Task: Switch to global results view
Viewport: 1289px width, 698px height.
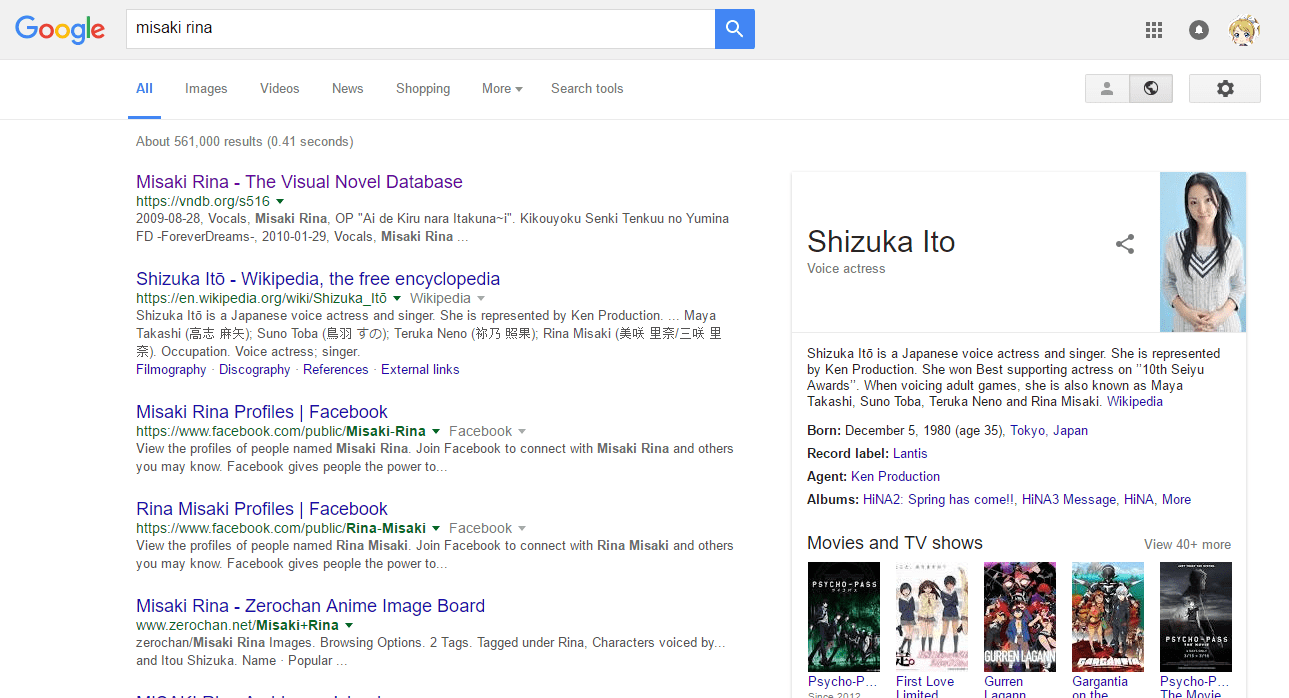Action: tap(1151, 88)
